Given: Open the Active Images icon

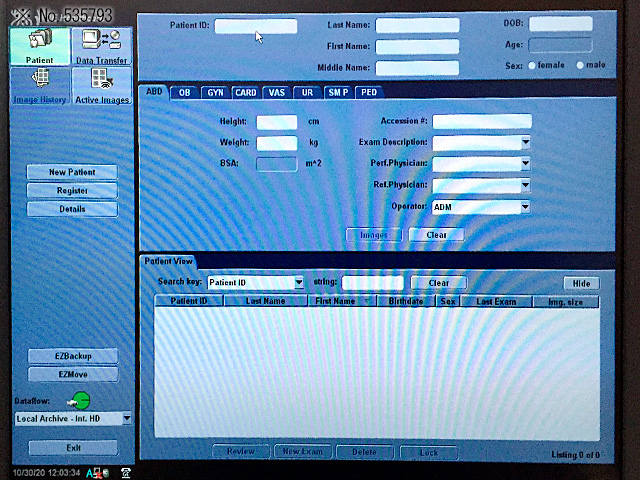Looking at the screenshot, I should pyautogui.click(x=102, y=86).
